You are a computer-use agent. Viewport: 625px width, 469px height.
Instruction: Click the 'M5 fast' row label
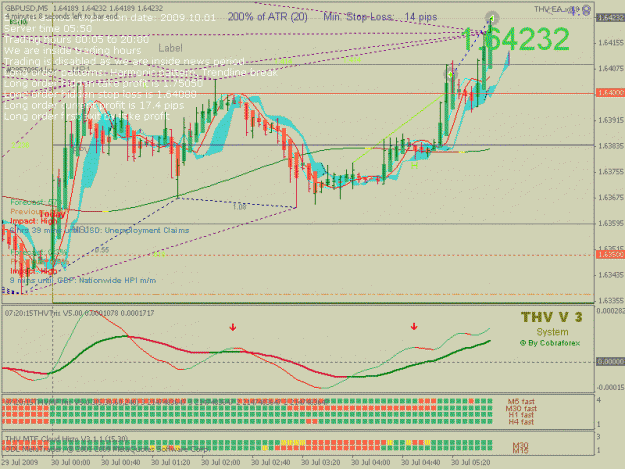pyautogui.click(x=521, y=402)
